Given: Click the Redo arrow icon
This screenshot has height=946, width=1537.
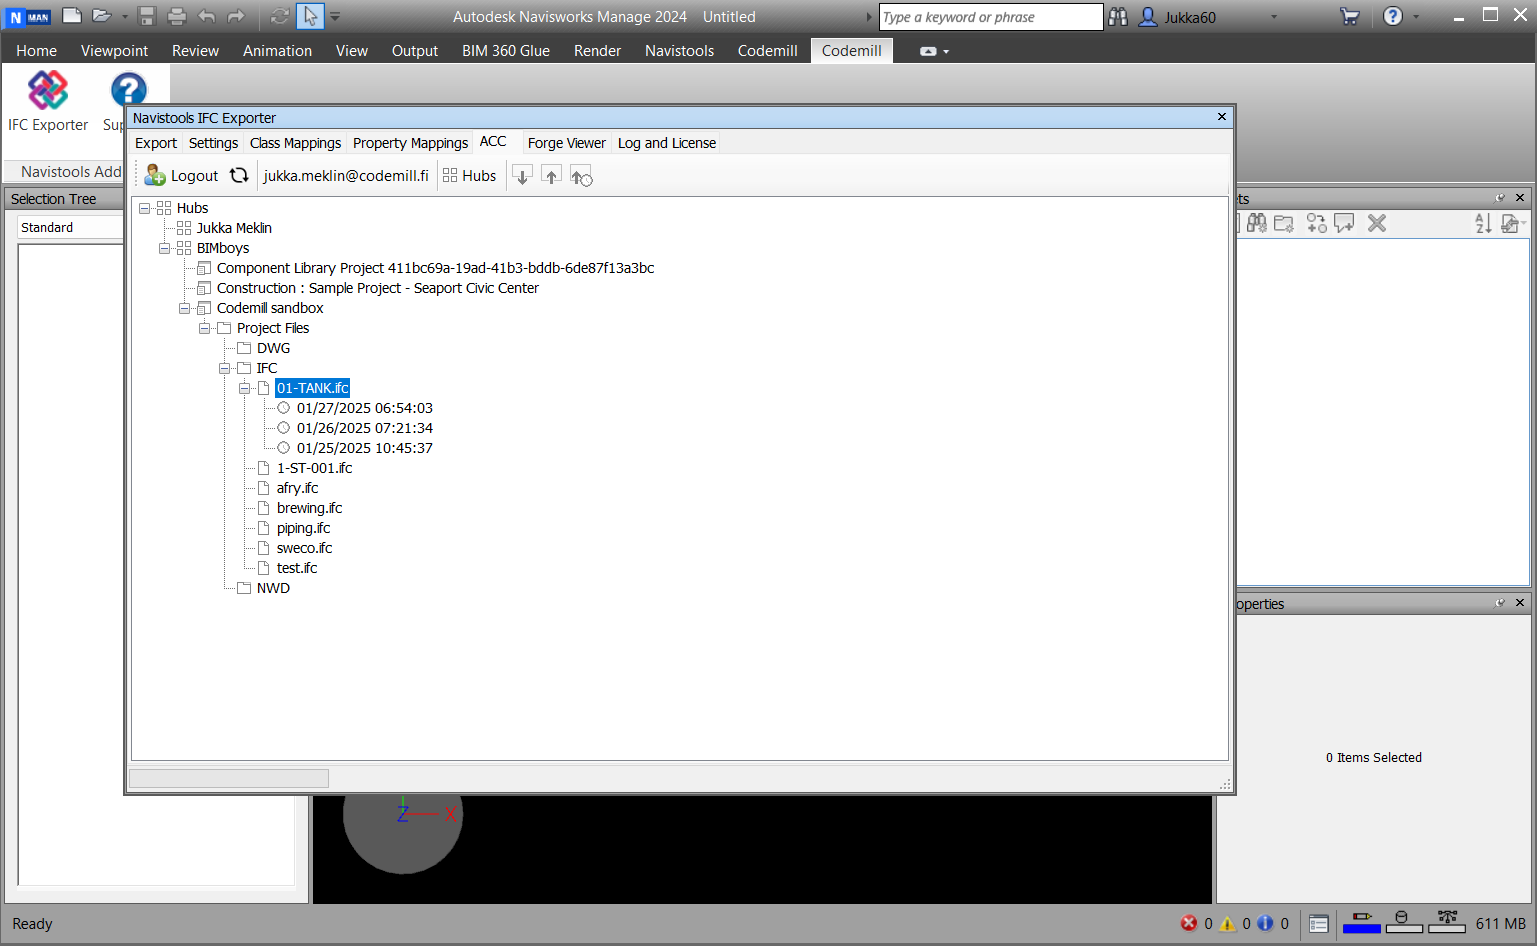Looking at the screenshot, I should click(x=236, y=16).
